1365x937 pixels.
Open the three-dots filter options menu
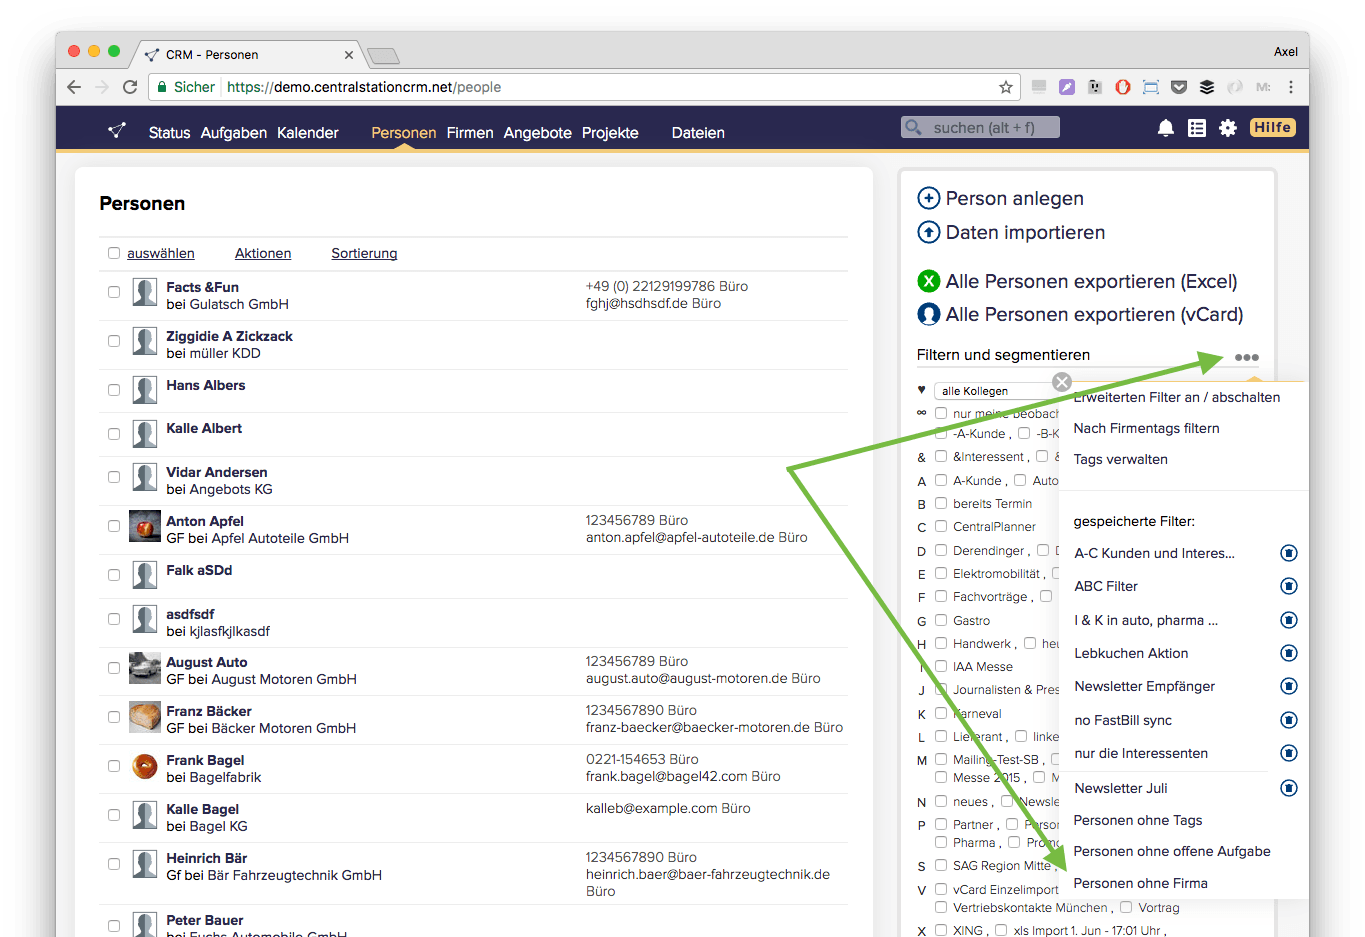[1246, 357]
